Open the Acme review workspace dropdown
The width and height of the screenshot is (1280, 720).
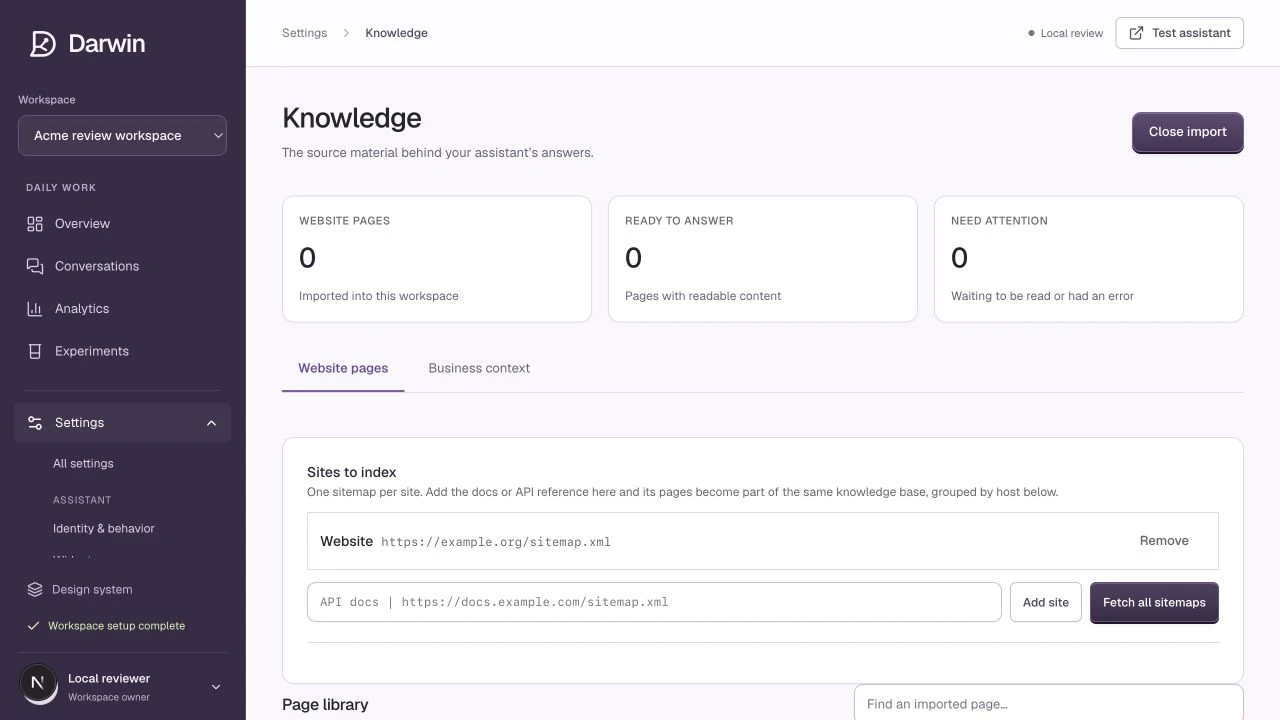point(122,136)
